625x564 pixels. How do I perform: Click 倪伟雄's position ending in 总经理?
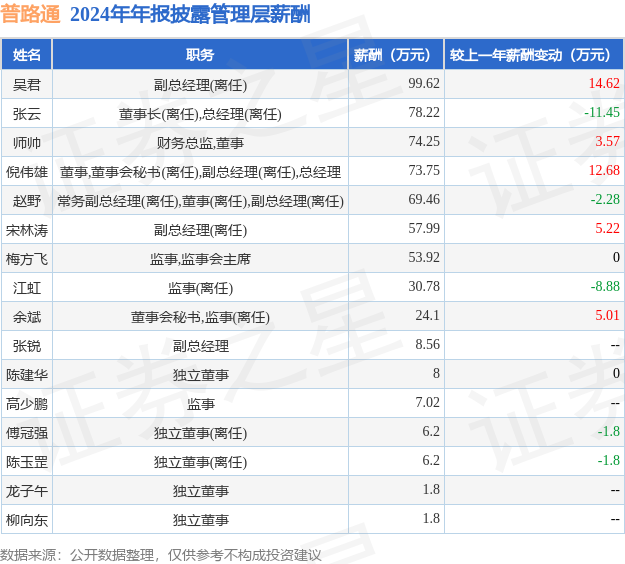[200, 172]
